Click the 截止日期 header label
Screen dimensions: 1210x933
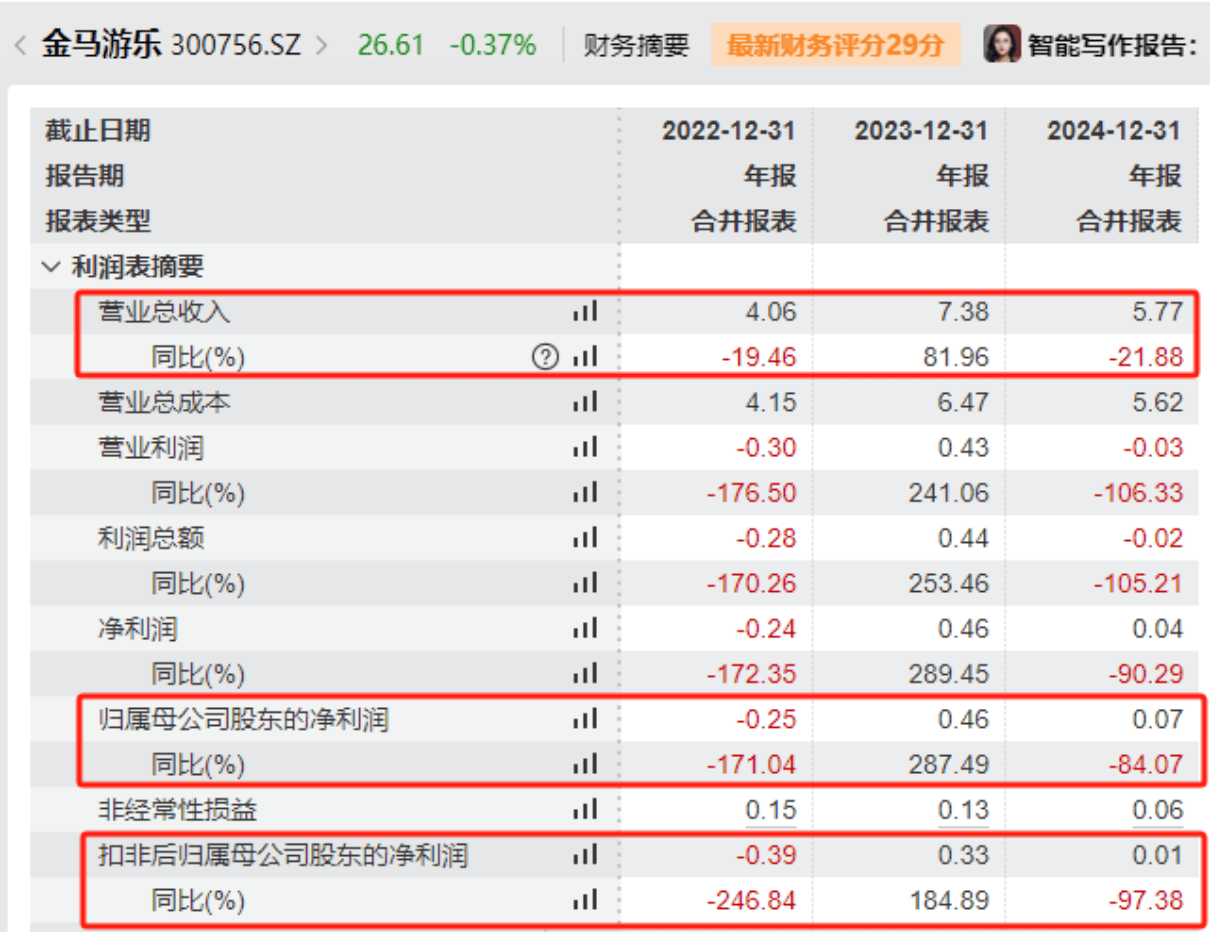point(98,130)
